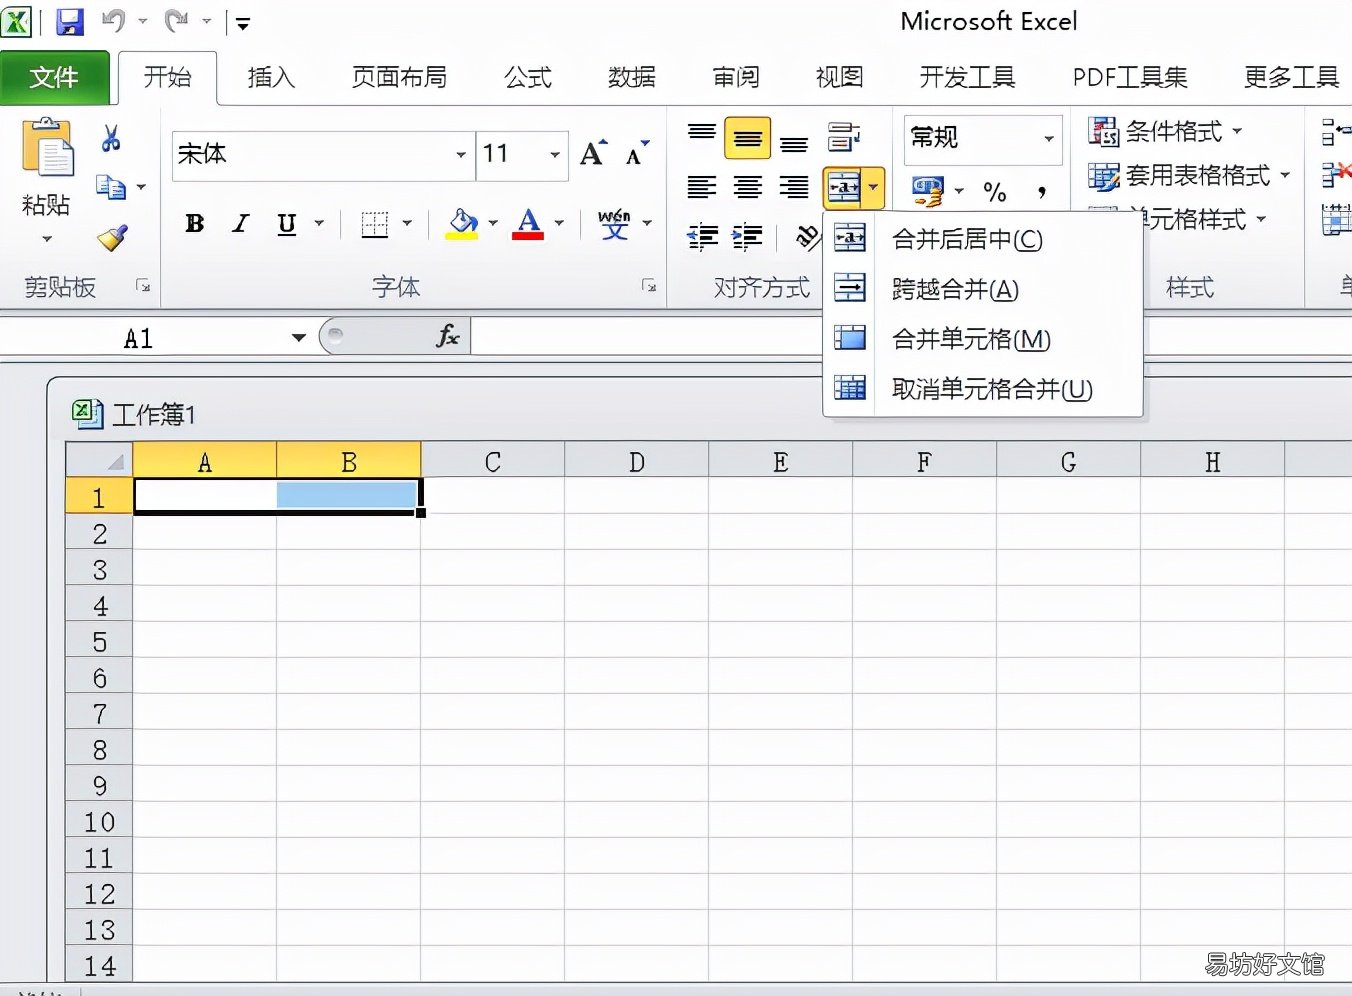Image resolution: width=1352 pixels, height=996 pixels.
Task: Click the bottom align icon
Action: point(794,143)
